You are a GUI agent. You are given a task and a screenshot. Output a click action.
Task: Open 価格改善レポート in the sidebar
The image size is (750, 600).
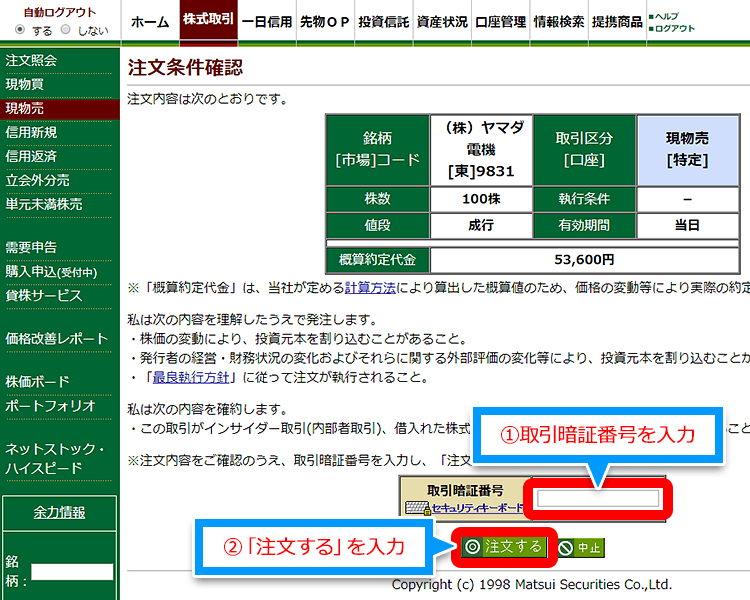pos(57,339)
